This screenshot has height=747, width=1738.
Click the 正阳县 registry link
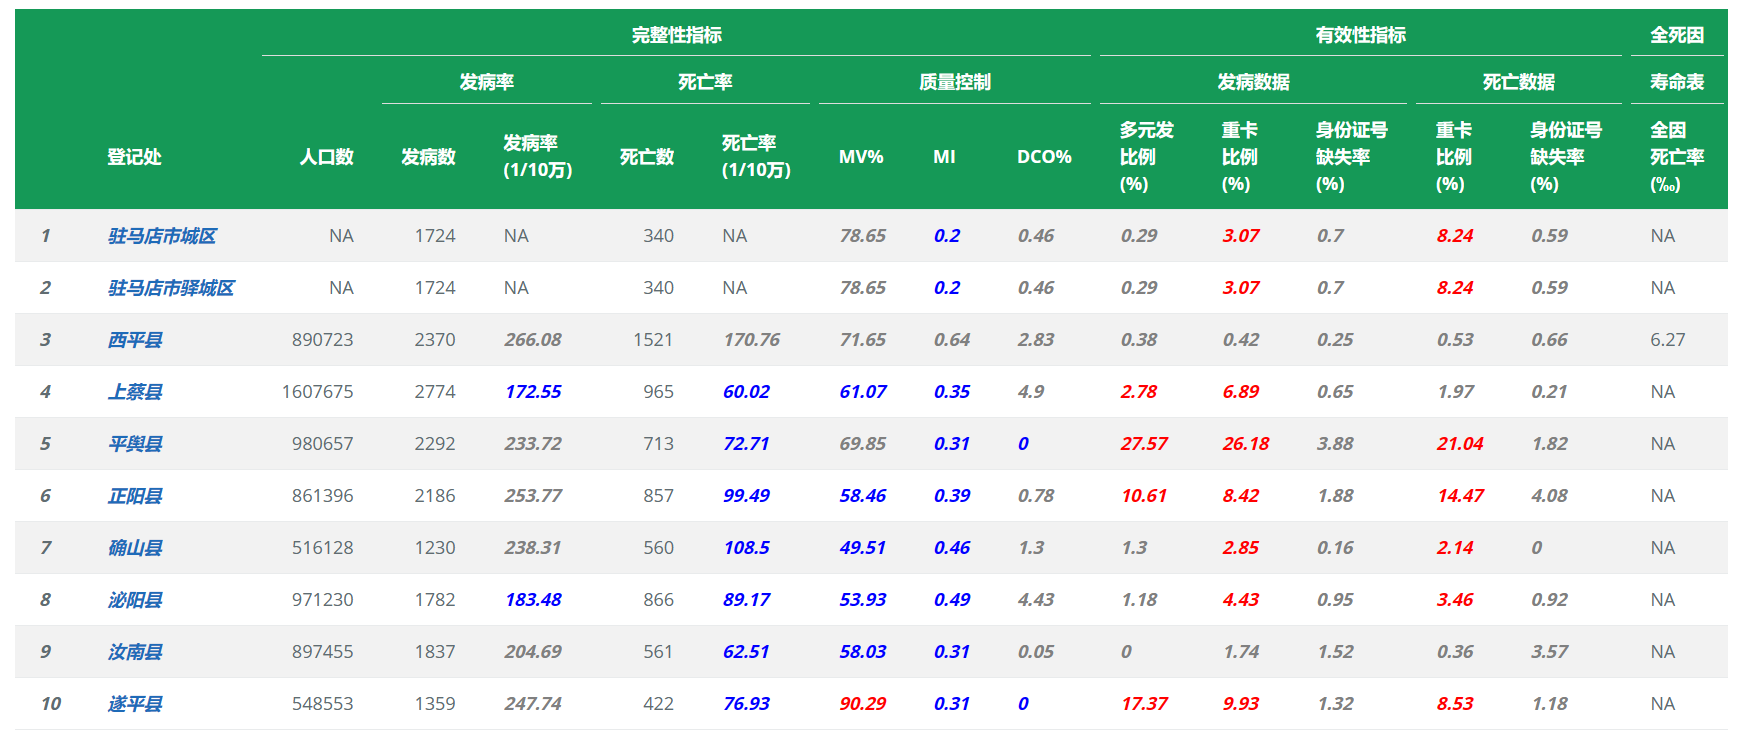135,496
